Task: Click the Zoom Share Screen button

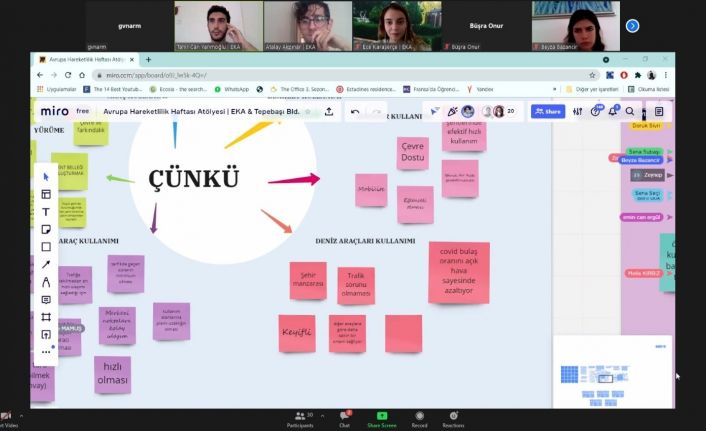Action: pos(381,419)
